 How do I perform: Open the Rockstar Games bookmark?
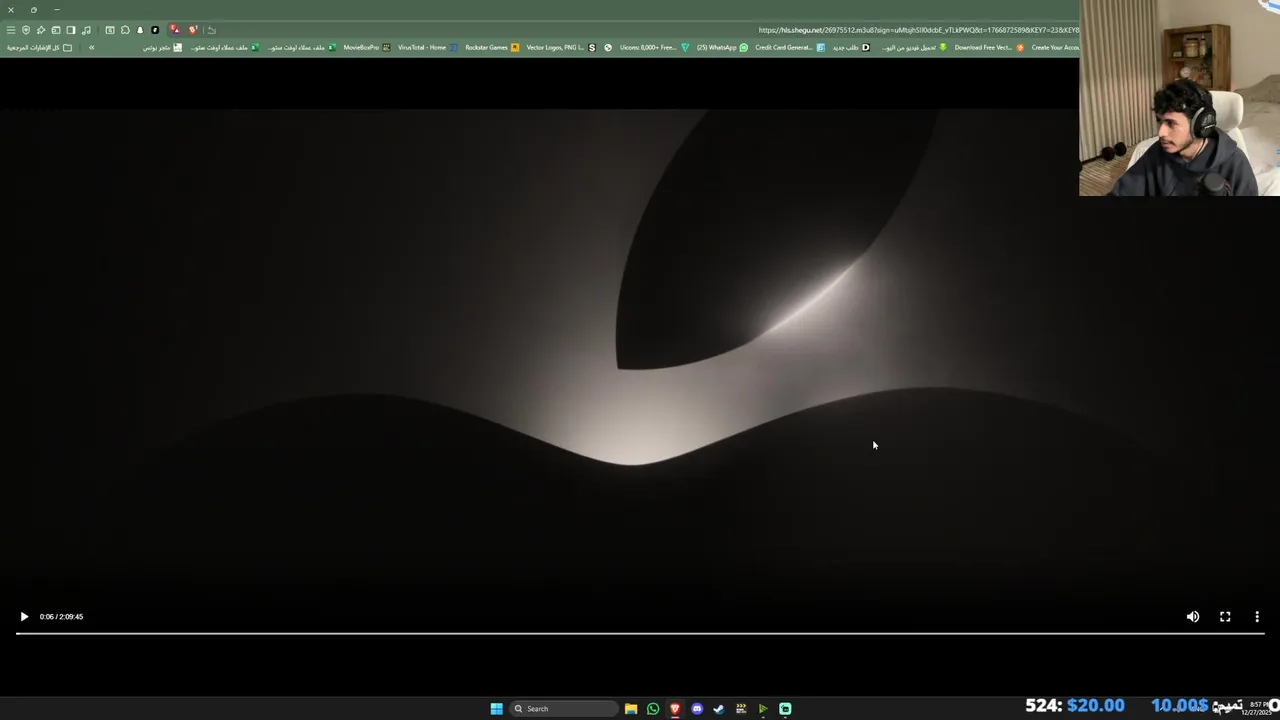click(492, 47)
